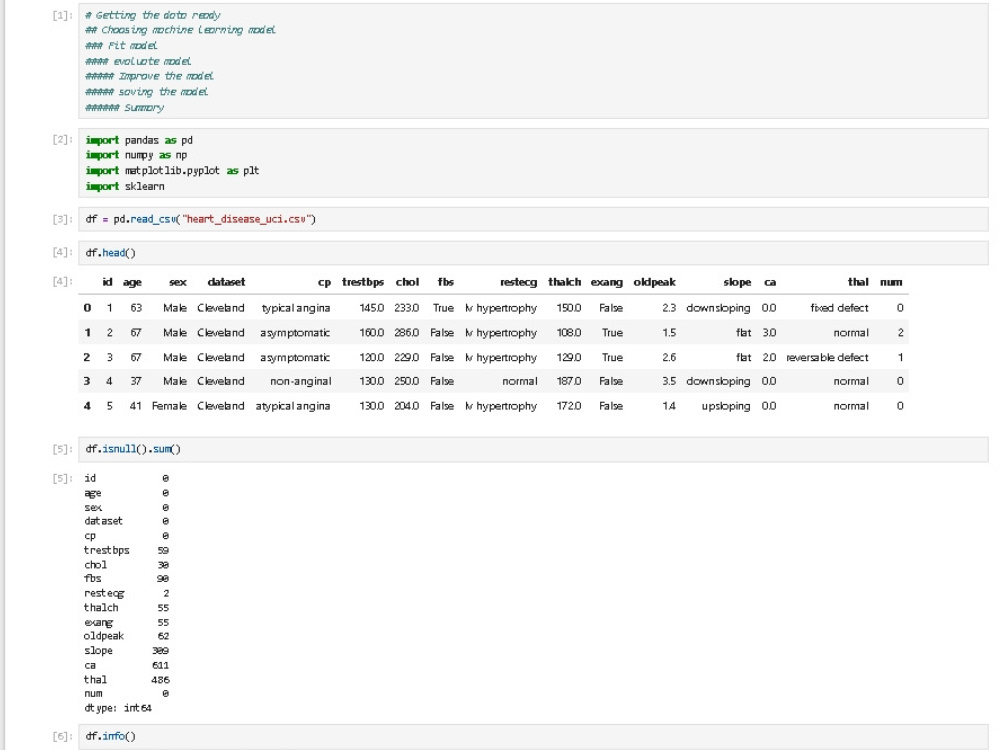Click the [1]: cell prompt label
This screenshot has width=1000, height=750.
tap(62, 15)
